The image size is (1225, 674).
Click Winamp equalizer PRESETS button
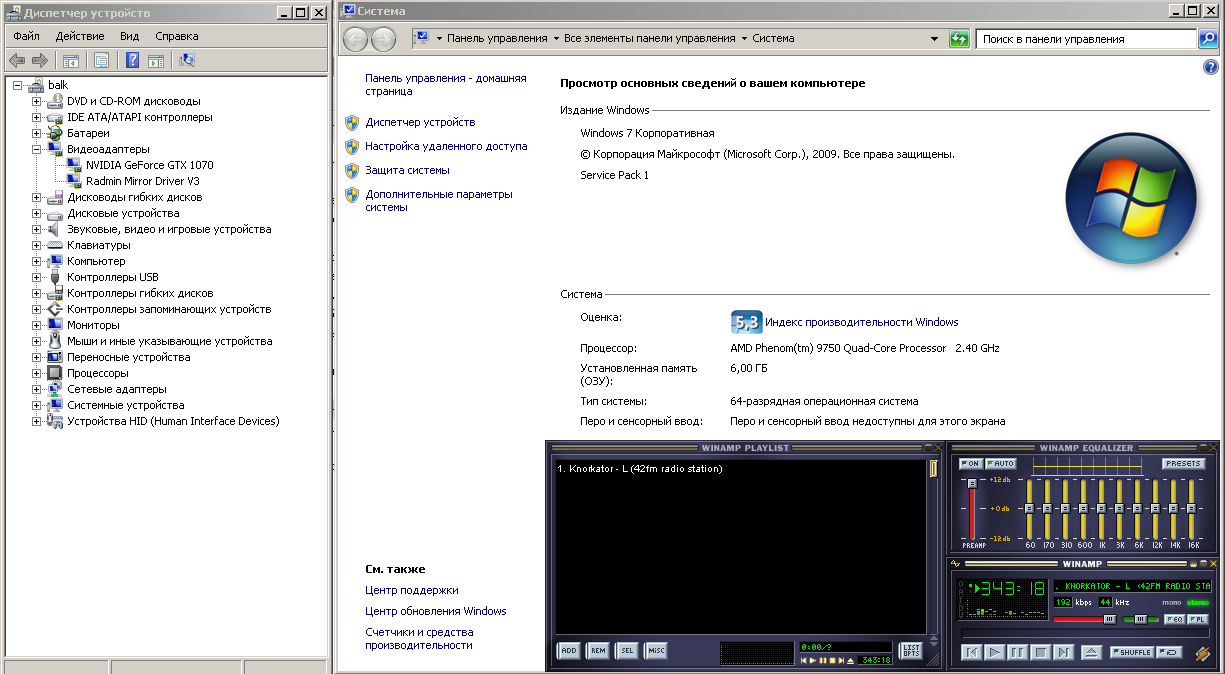(x=1184, y=464)
